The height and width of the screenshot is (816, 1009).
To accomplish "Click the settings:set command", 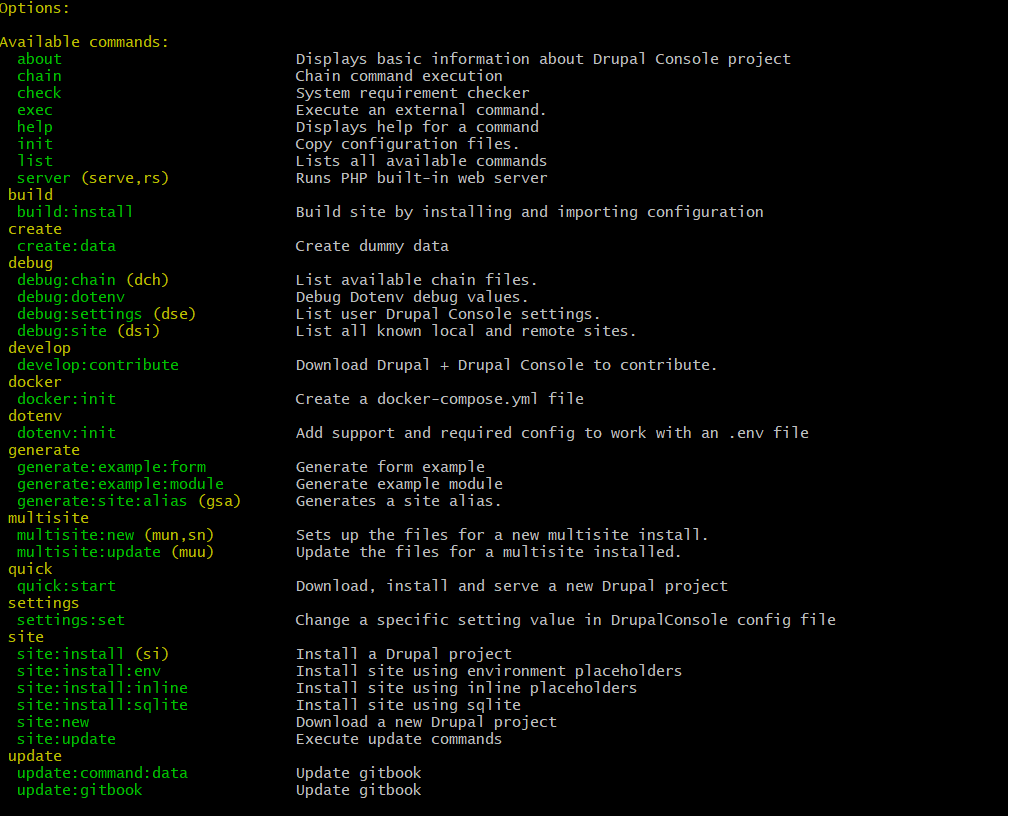I will [x=70, y=619].
